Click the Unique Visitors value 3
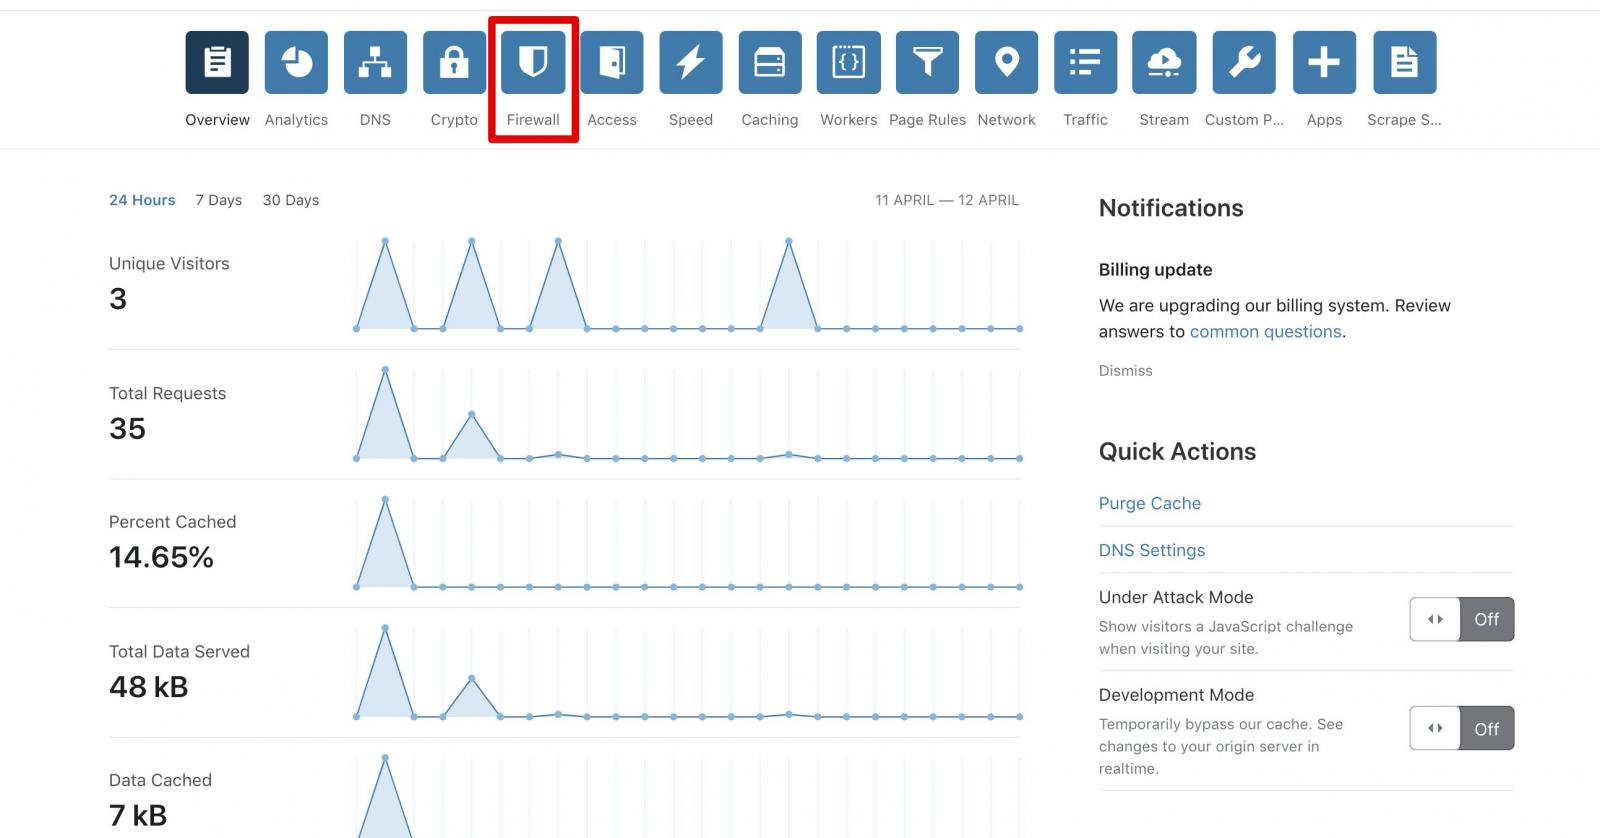The width and height of the screenshot is (1600, 838). click(x=118, y=299)
